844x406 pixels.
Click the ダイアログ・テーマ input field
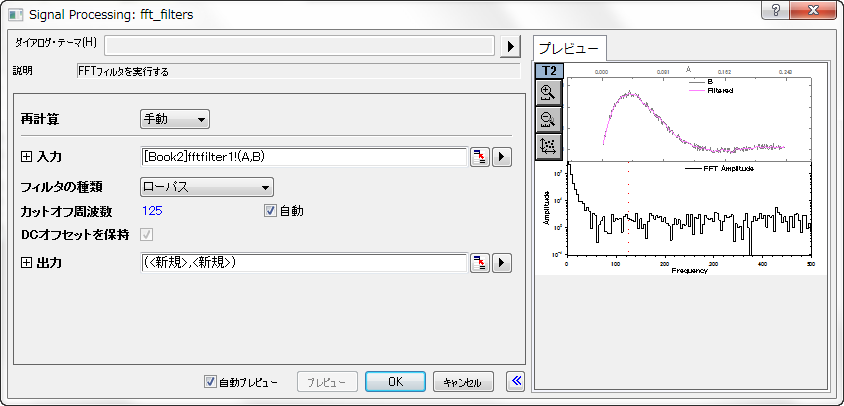pos(299,46)
